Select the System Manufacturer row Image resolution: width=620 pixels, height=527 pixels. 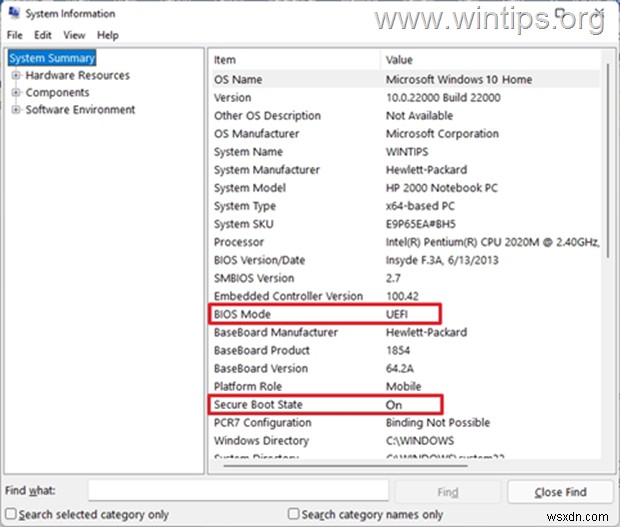tap(405, 170)
